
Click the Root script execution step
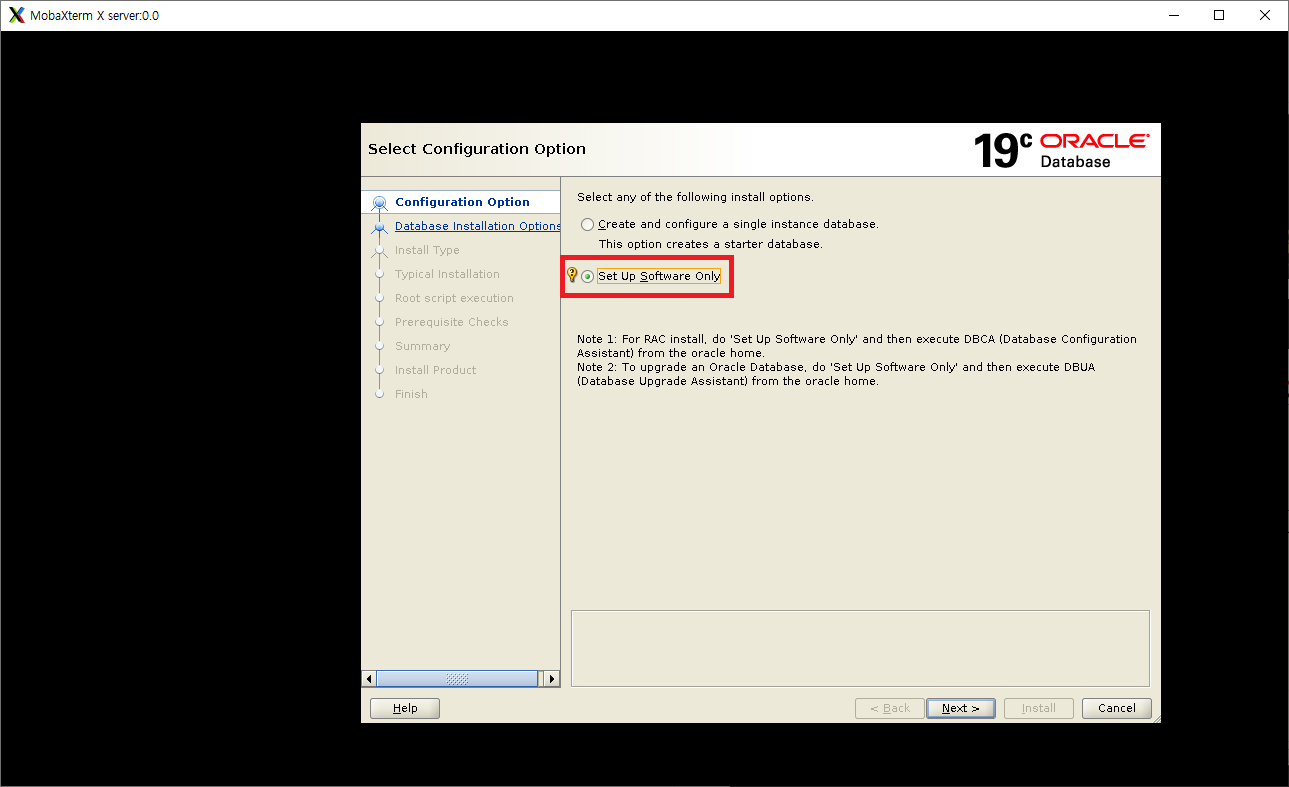(x=454, y=298)
